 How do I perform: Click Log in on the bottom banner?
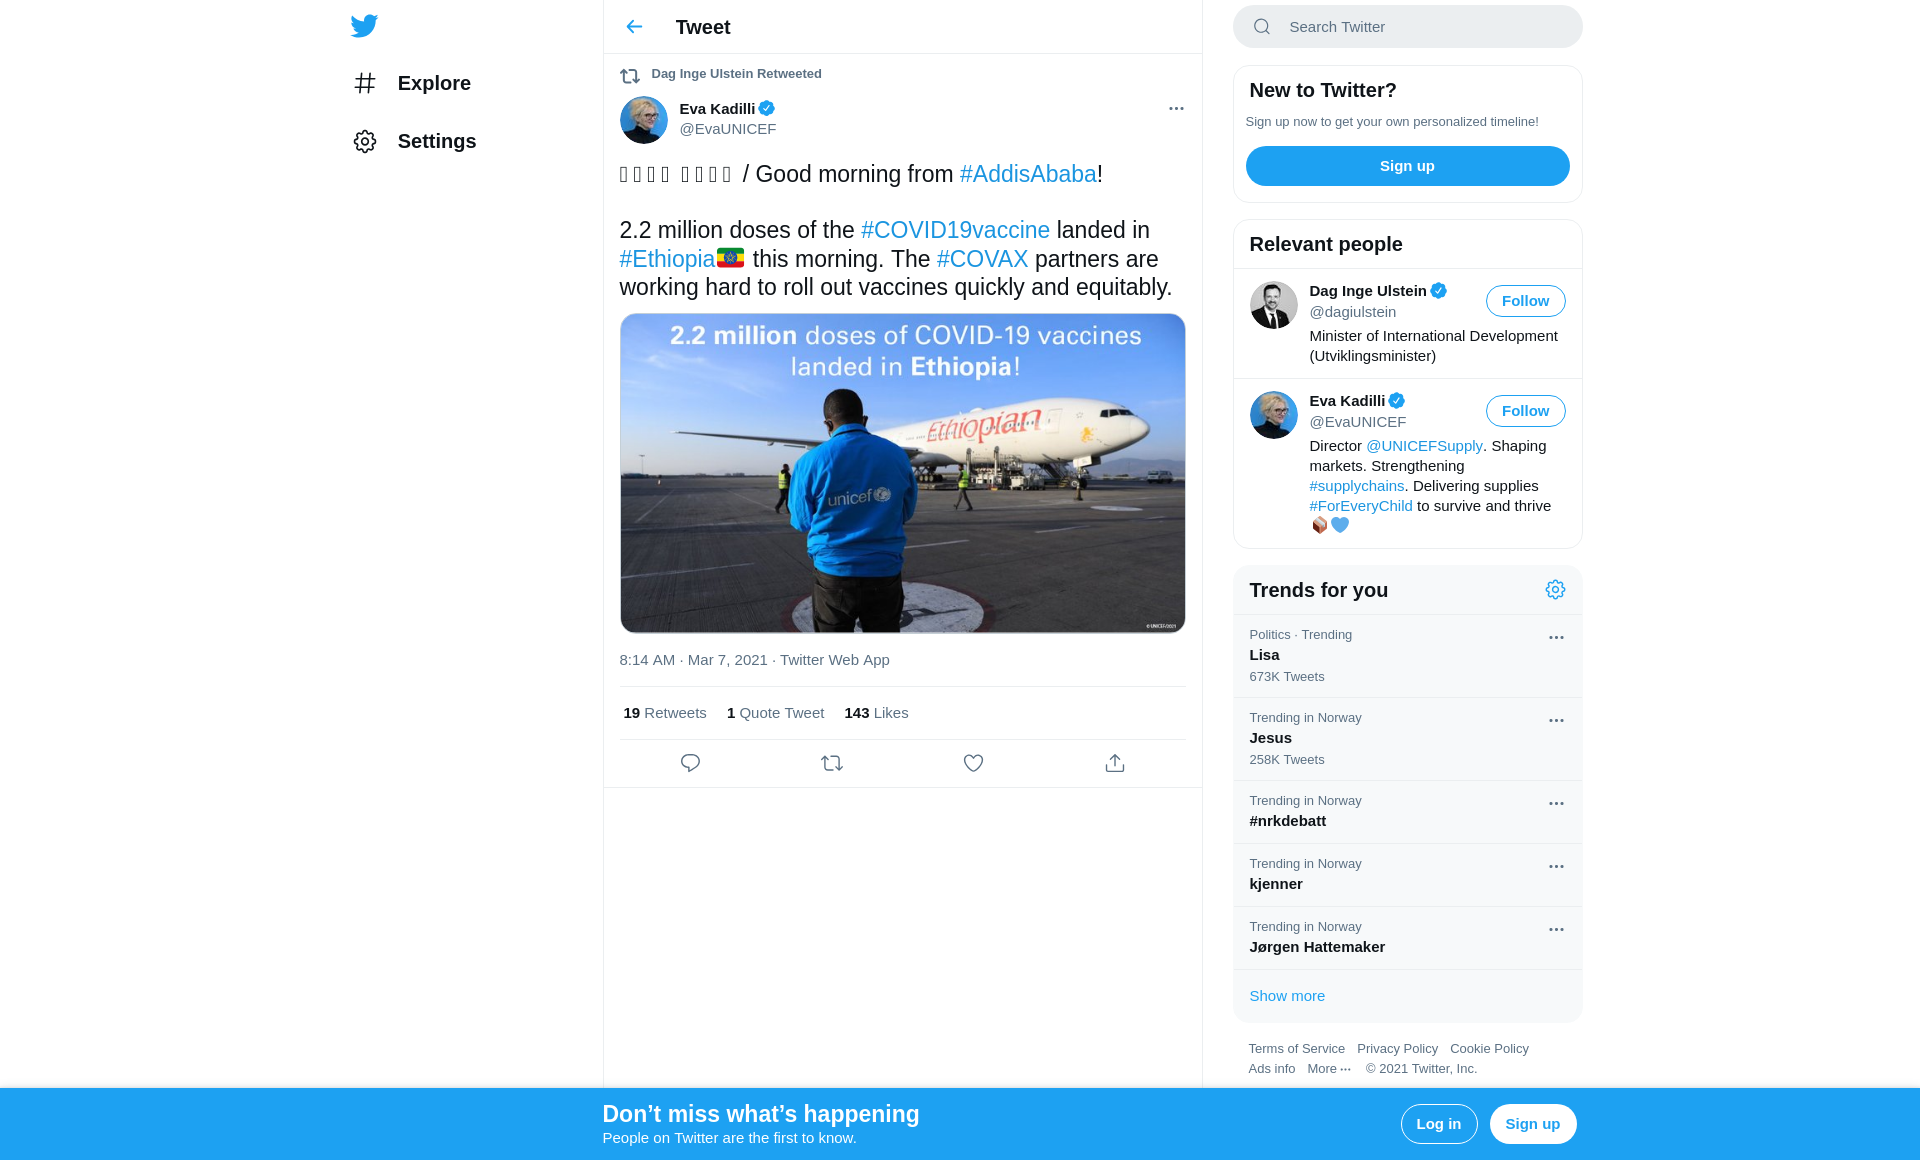pyautogui.click(x=1438, y=1124)
